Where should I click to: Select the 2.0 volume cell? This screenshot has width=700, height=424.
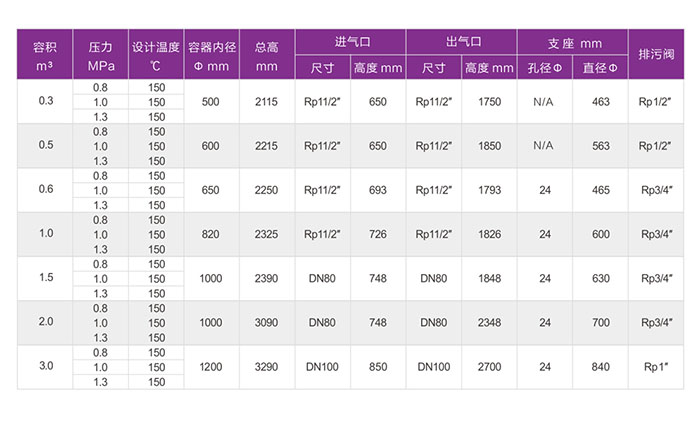(x=46, y=322)
